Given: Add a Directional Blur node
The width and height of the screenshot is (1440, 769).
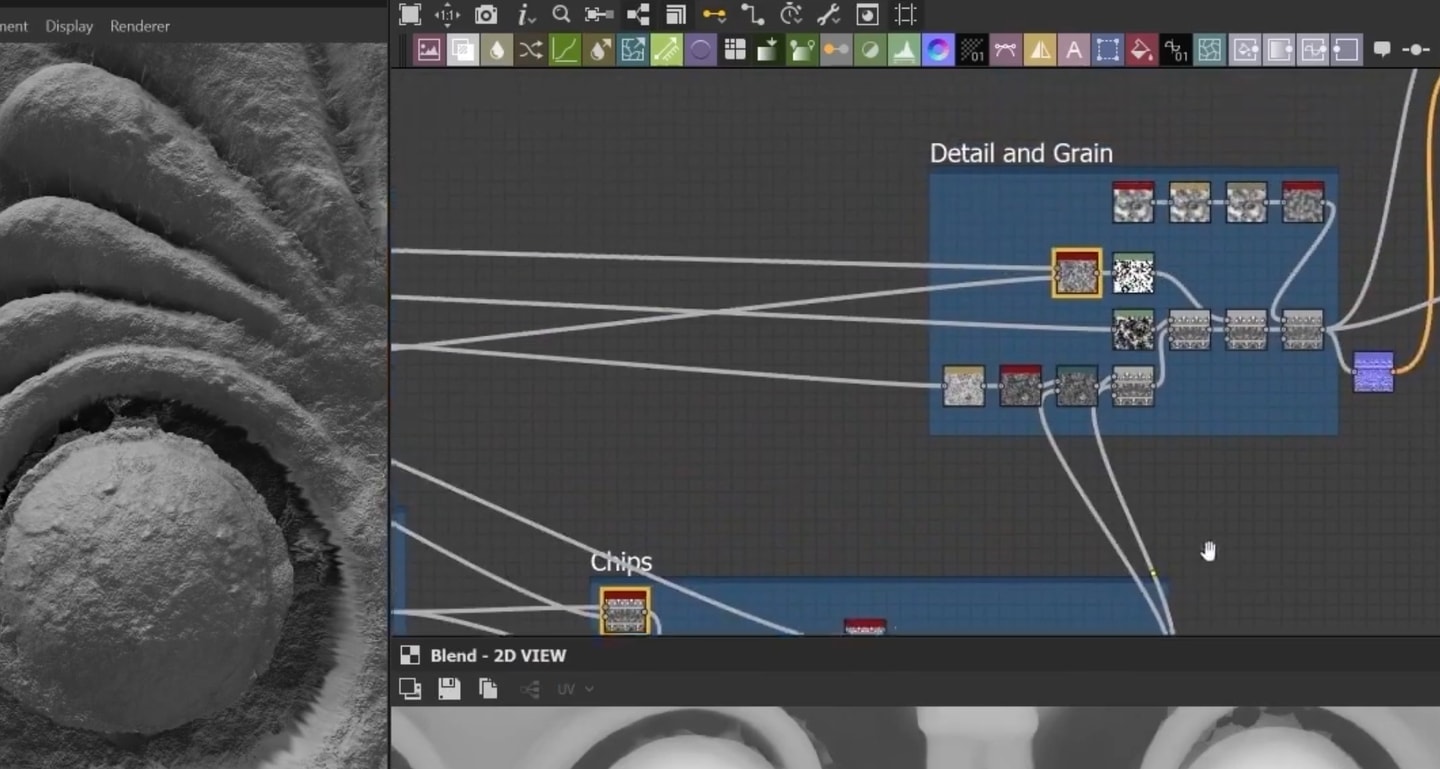Looking at the screenshot, I should 599,50.
